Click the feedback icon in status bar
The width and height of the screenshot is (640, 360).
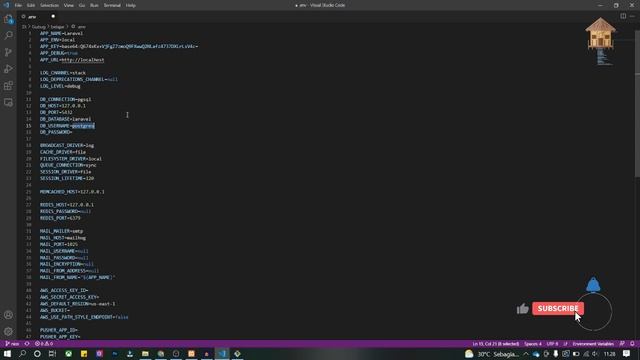coord(622,344)
